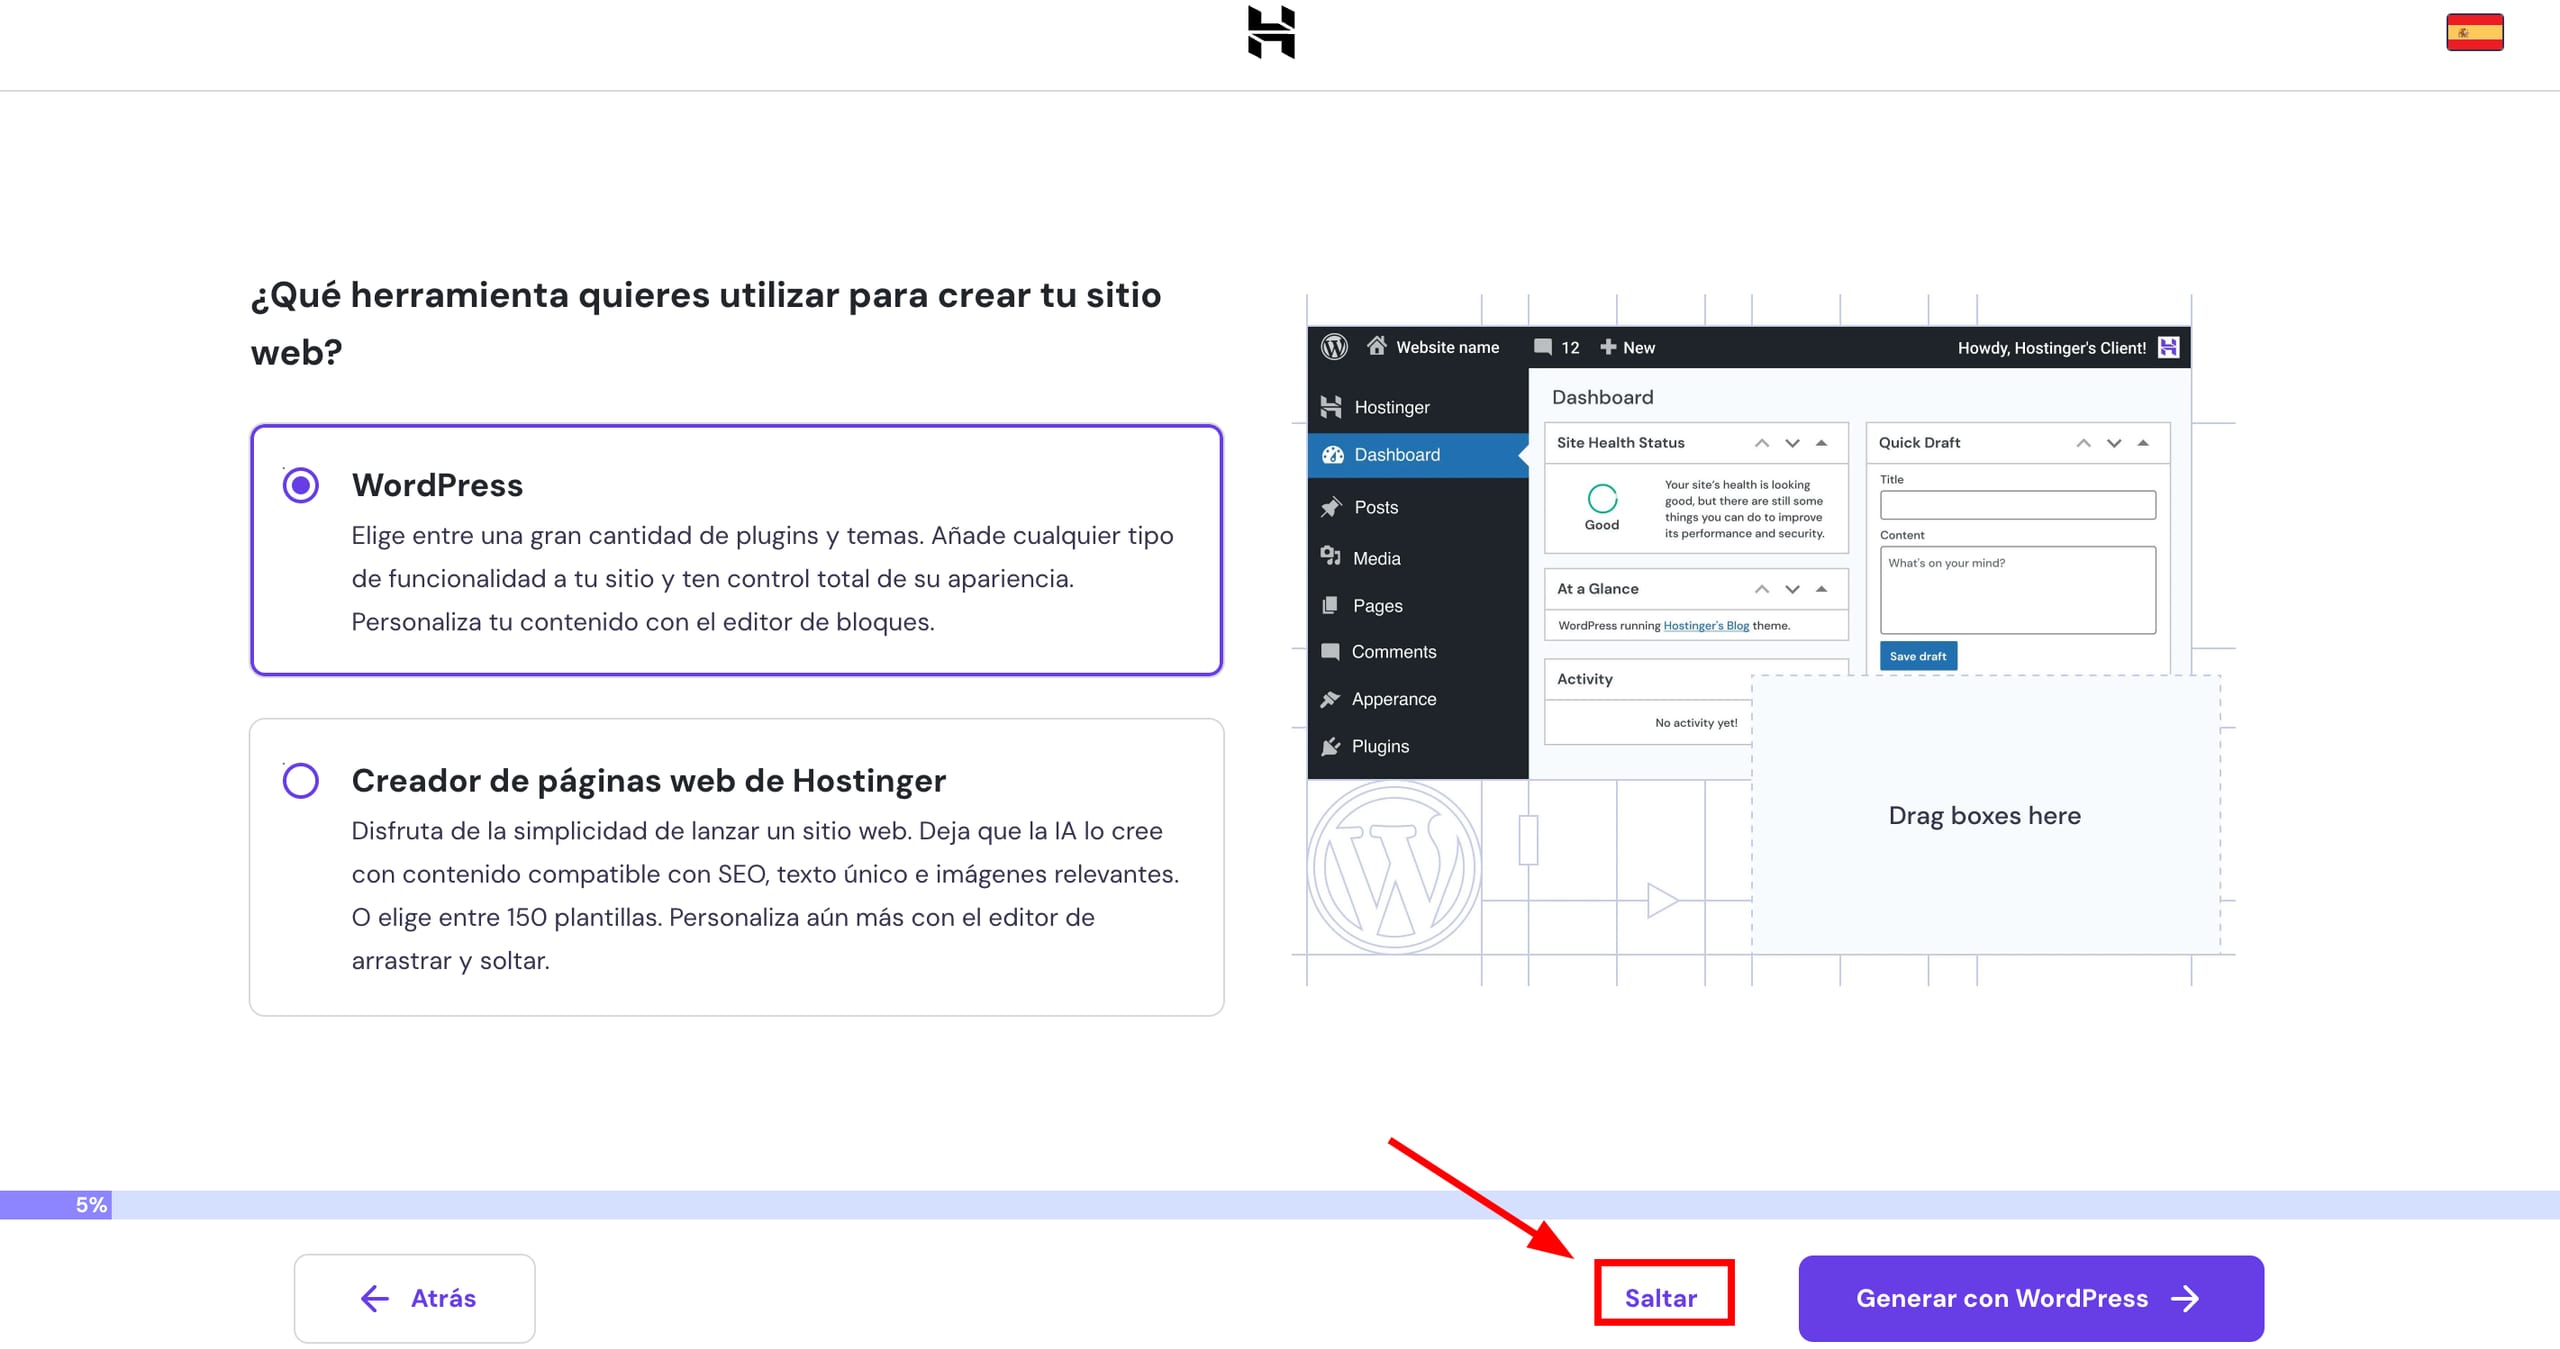Click the Hostinger avatar icon next to Howdy
2560x1349 pixels.
2168,347
